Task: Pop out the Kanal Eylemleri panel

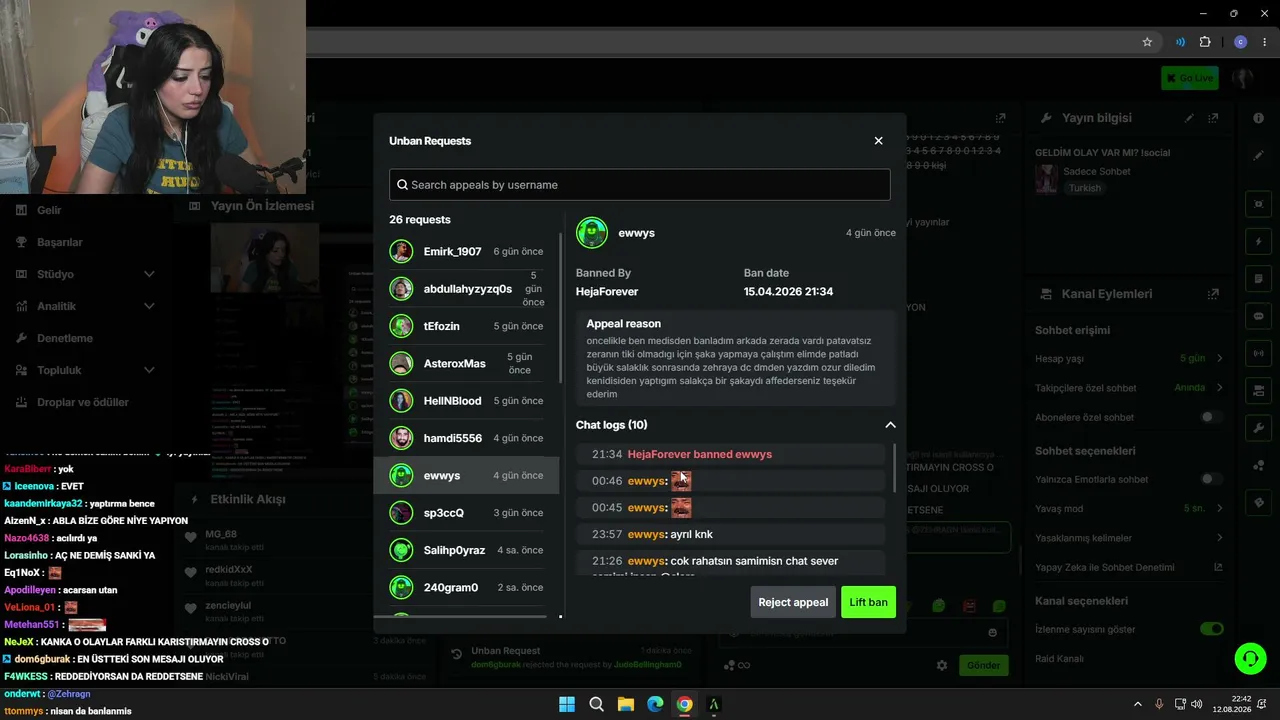Action: pyautogui.click(x=1213, y=294)
